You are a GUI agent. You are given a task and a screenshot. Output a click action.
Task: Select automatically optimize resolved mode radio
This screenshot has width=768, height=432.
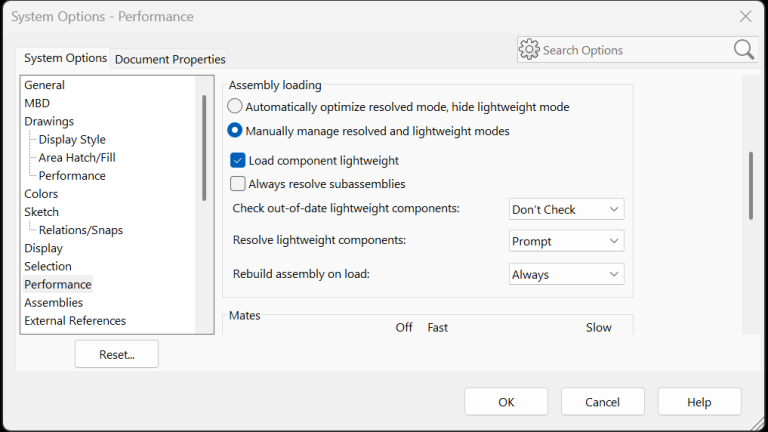point(235,106)
